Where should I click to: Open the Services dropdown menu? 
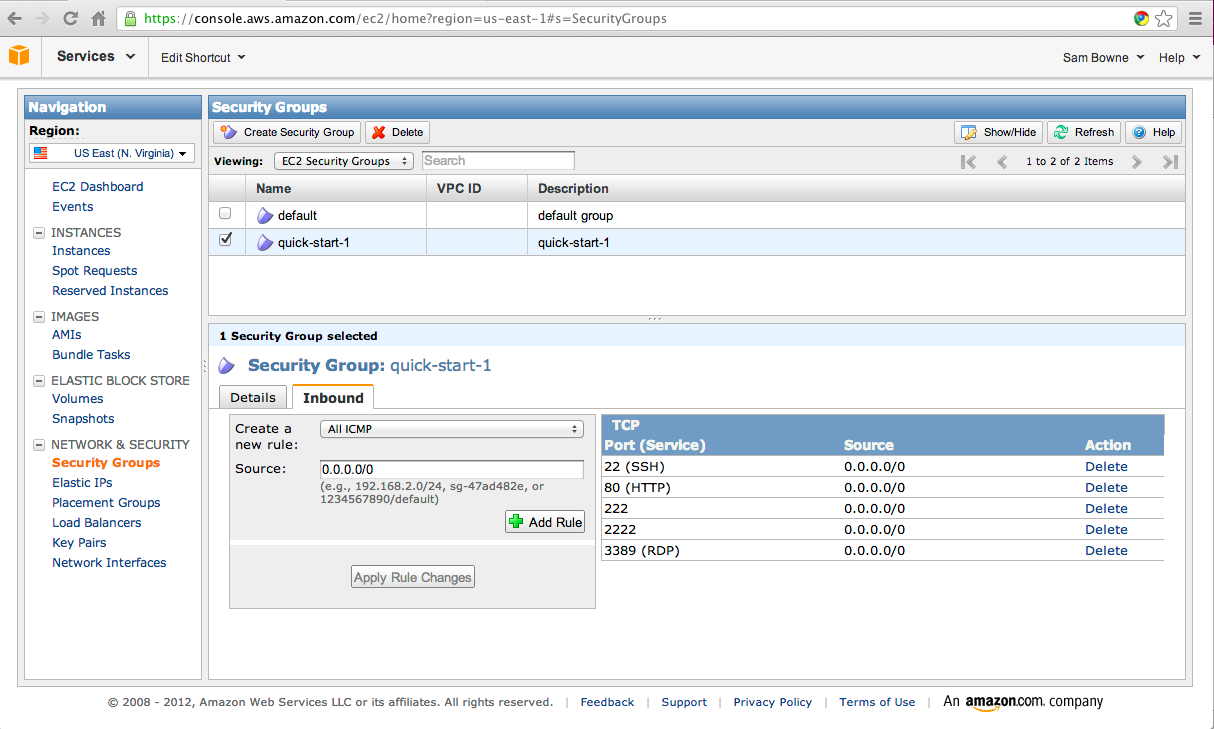click(96, 56)
